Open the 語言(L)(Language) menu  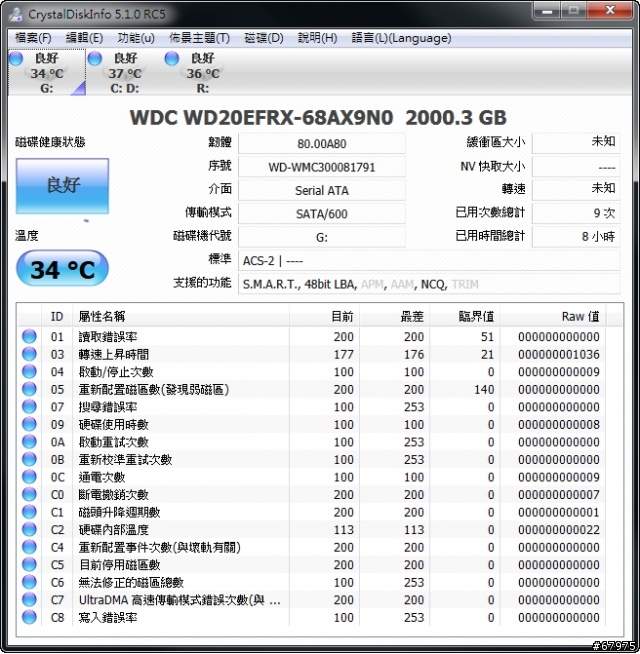pos(401,38)
